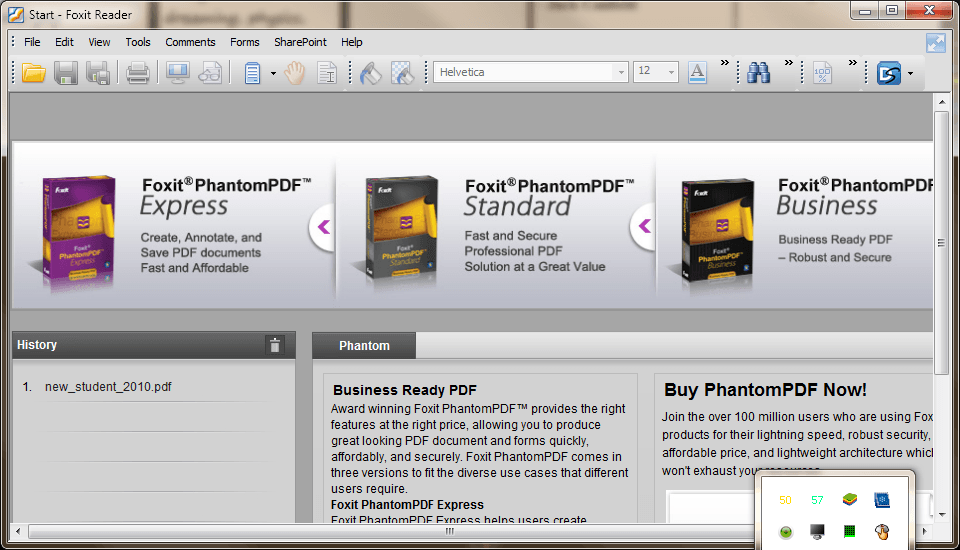Expand hidden items after the zoom icon
This screenshot has height=550, width=960.
(853, 62)
